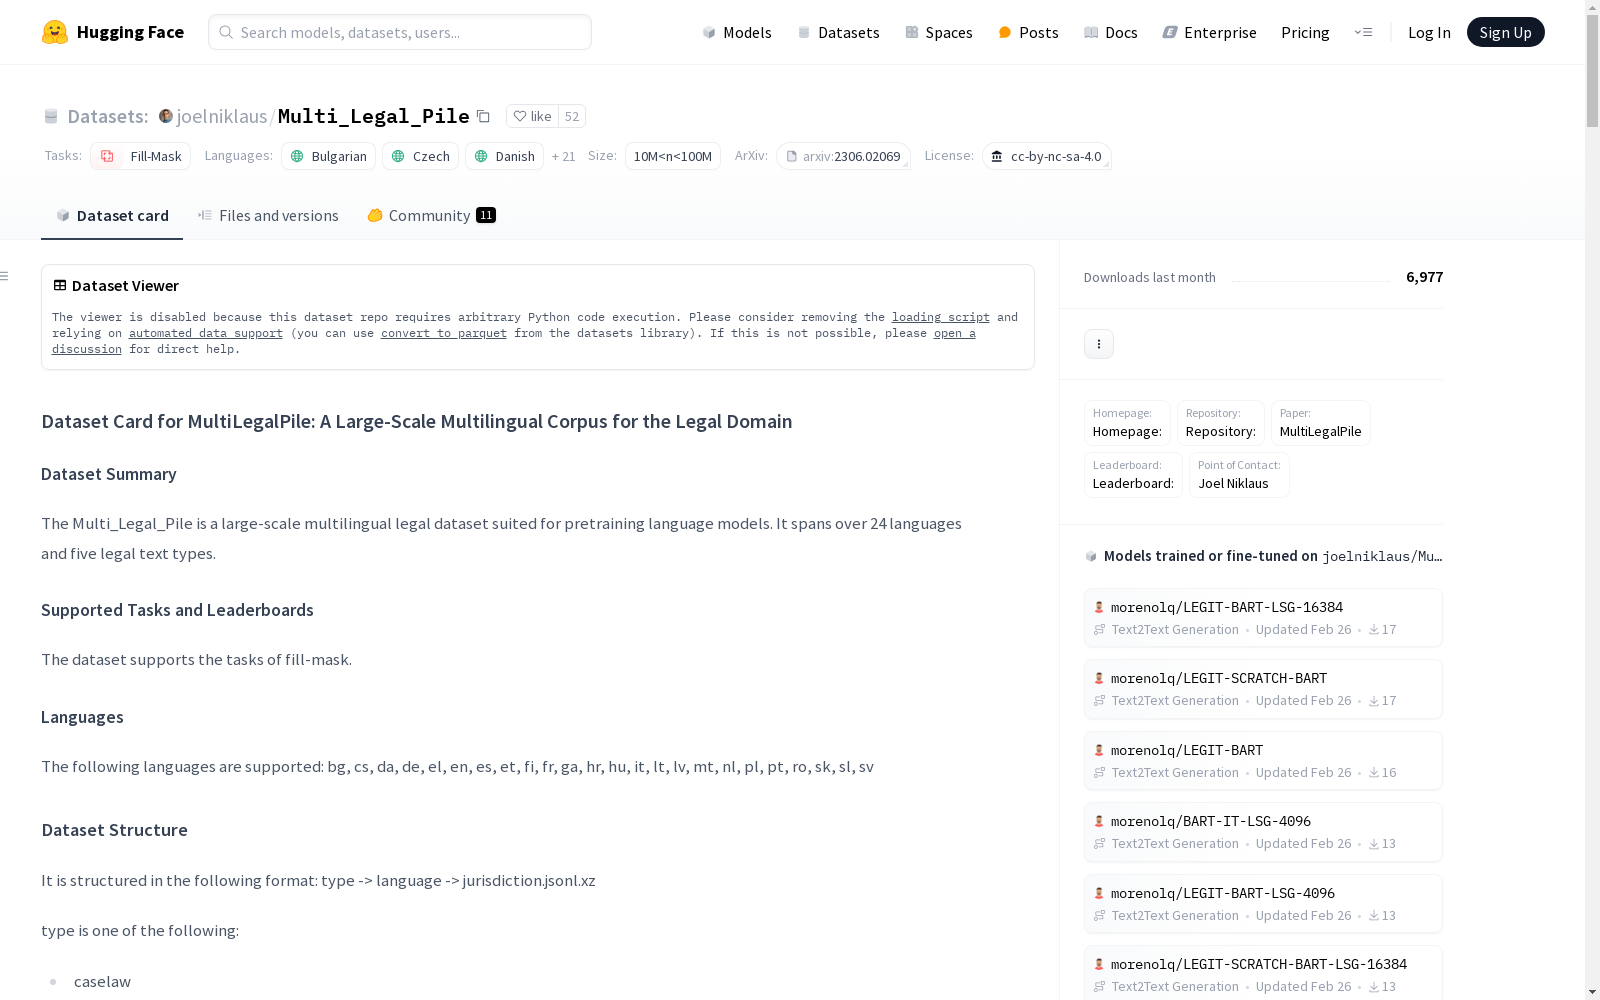Click the Datasets breadcrumb label
Screen dimensions: 1600x1000
click(107, 116)
